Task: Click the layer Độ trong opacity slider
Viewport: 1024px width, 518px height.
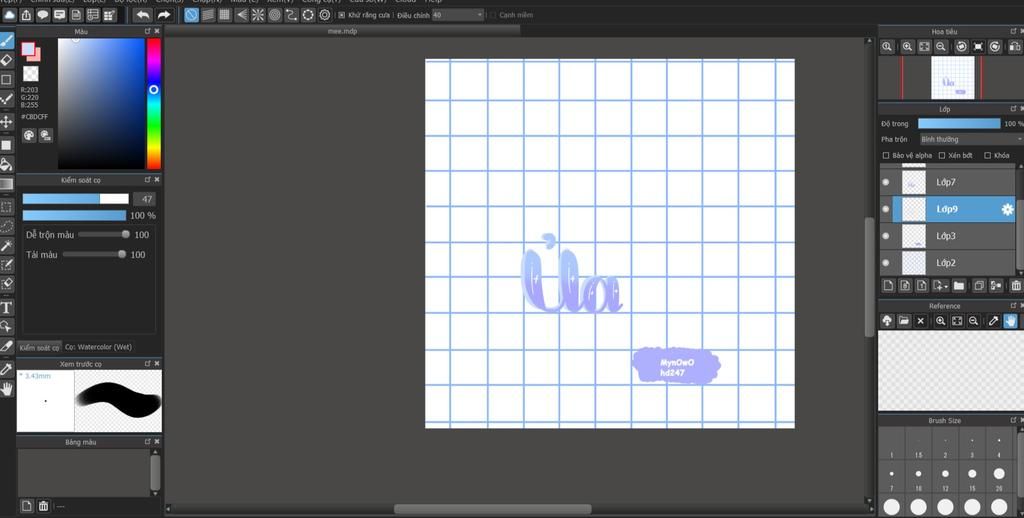Action: tap(959, 123)
